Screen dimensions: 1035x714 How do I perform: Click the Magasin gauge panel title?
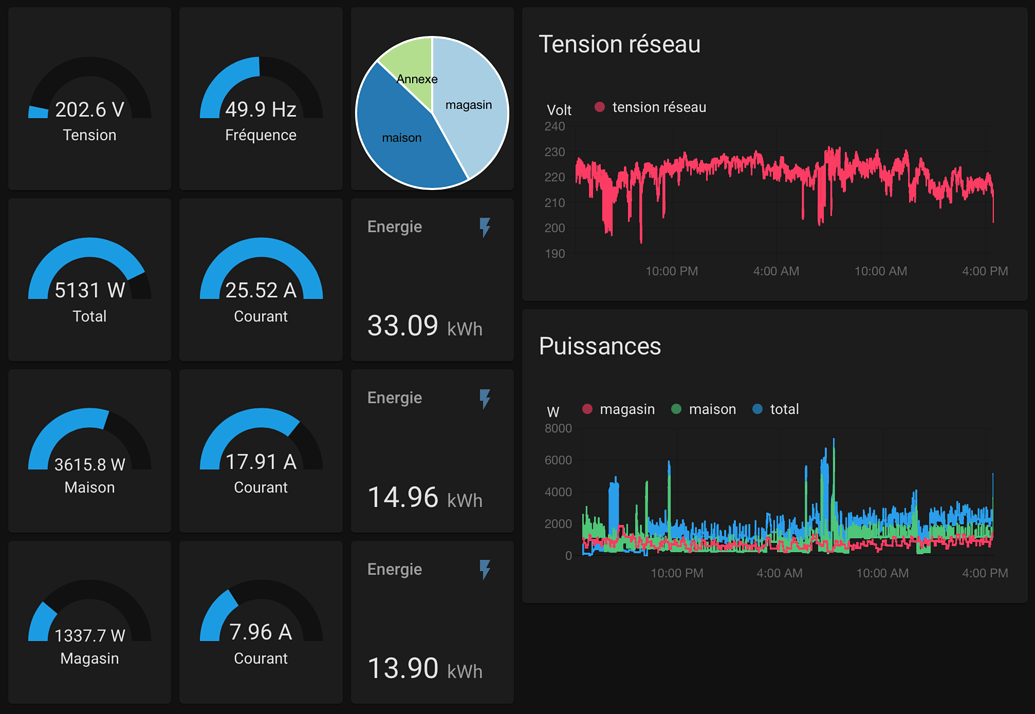pos(89,658)
